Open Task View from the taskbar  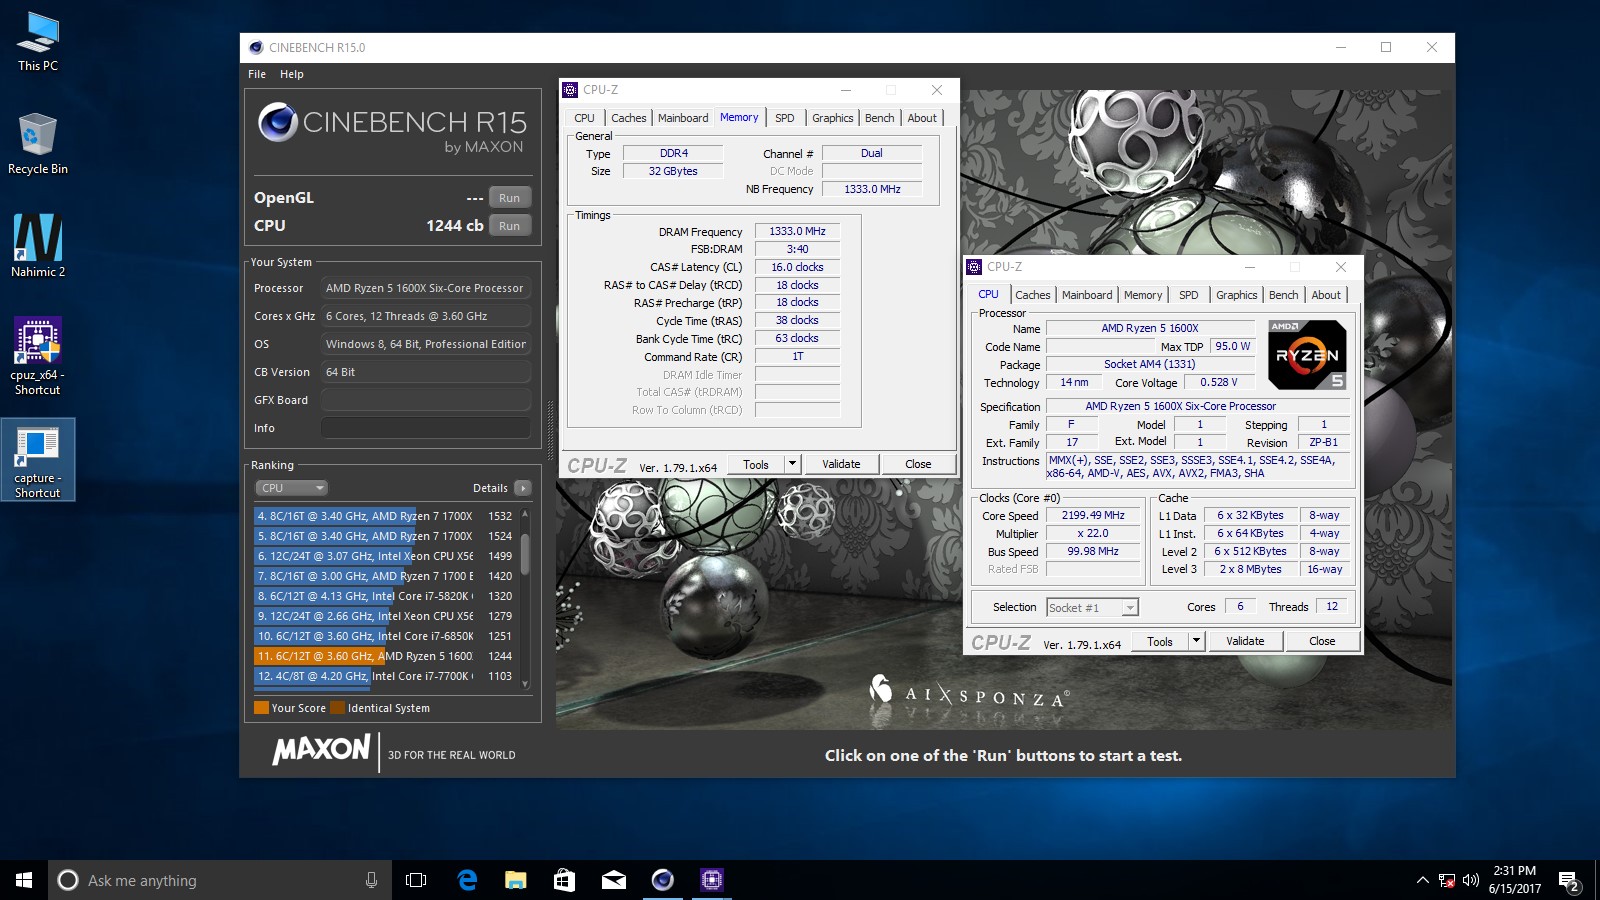416,880
